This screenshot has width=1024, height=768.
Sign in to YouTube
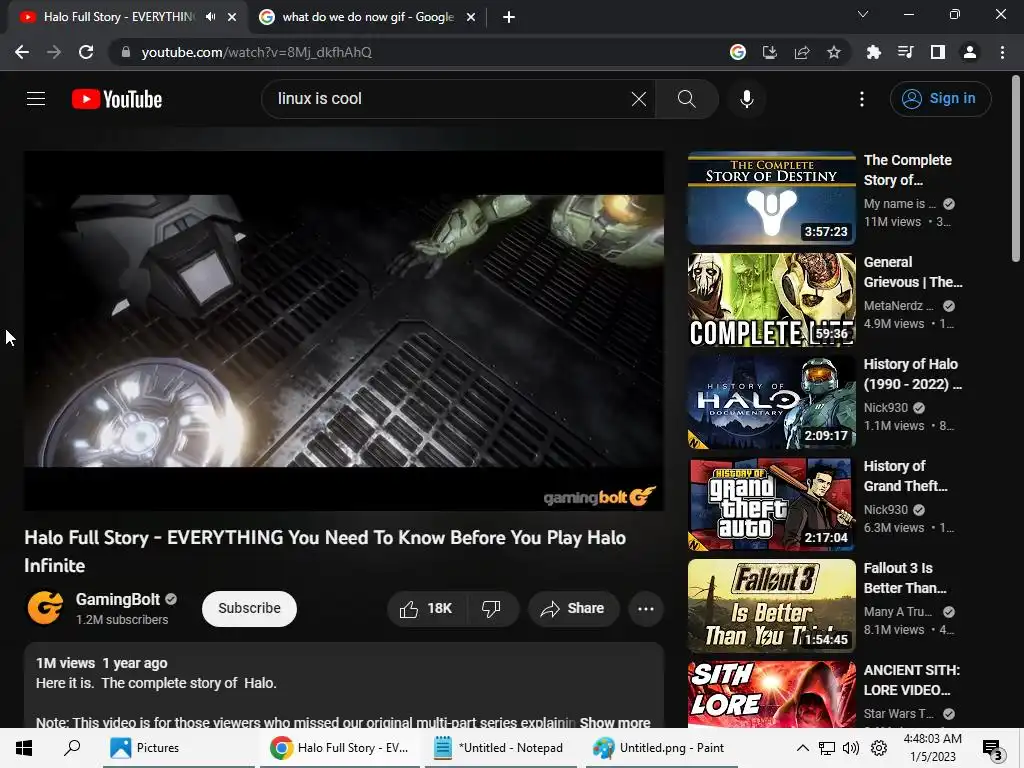click(x=940, y=99)
